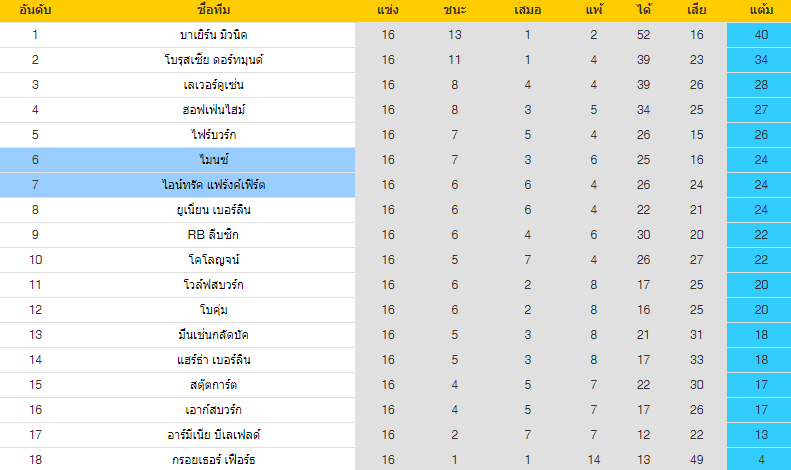Select the ไอน์ทรัค แฟร้งค์เฟิร์ต team row

[x=178, y=185]
